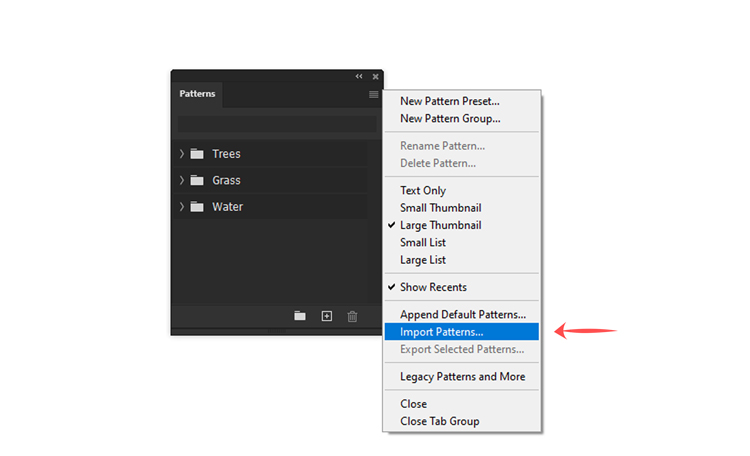Close the Patterns panel with X icon
750x456 pixels.
click(x=375, y=77)
